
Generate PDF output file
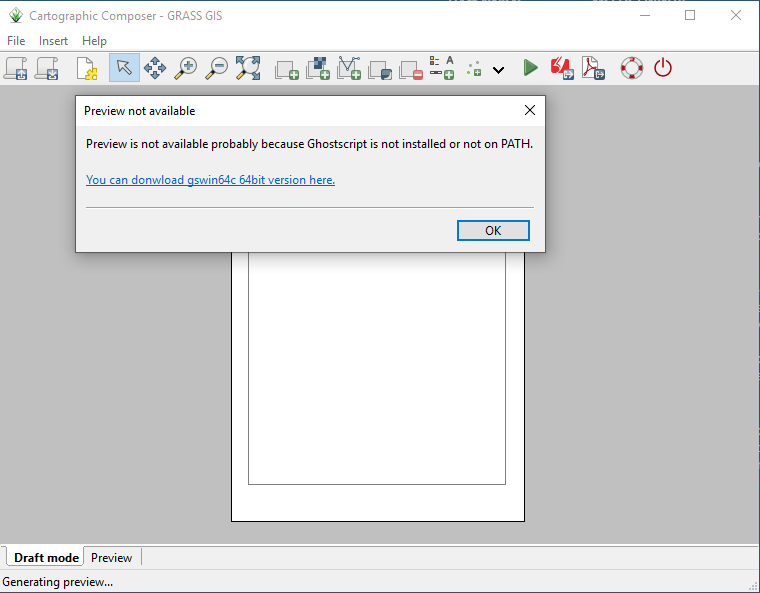pyautogui.click(x=593, y=68)
